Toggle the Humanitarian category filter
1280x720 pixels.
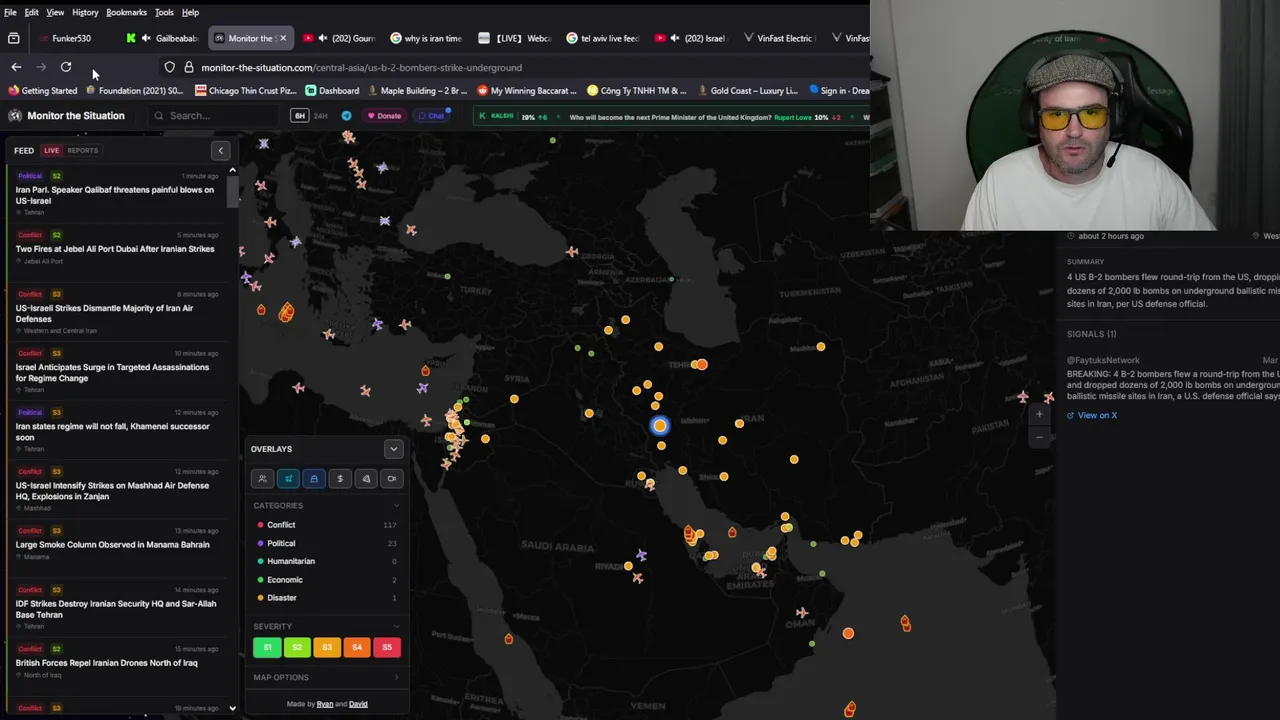pyautogui.click(x=326, y=561)
